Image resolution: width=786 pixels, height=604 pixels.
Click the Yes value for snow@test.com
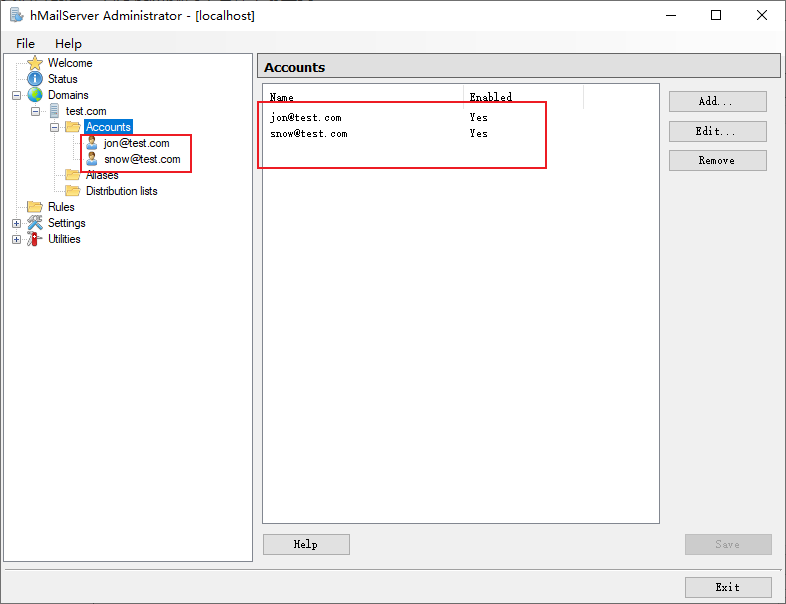[x=479, y=133]
